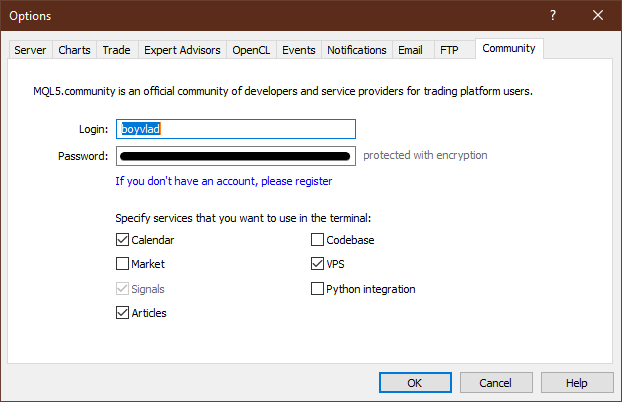Focus the Password field
Image resolution: width=622 pixels, height=402 pixels.
(x=236, y=156)
